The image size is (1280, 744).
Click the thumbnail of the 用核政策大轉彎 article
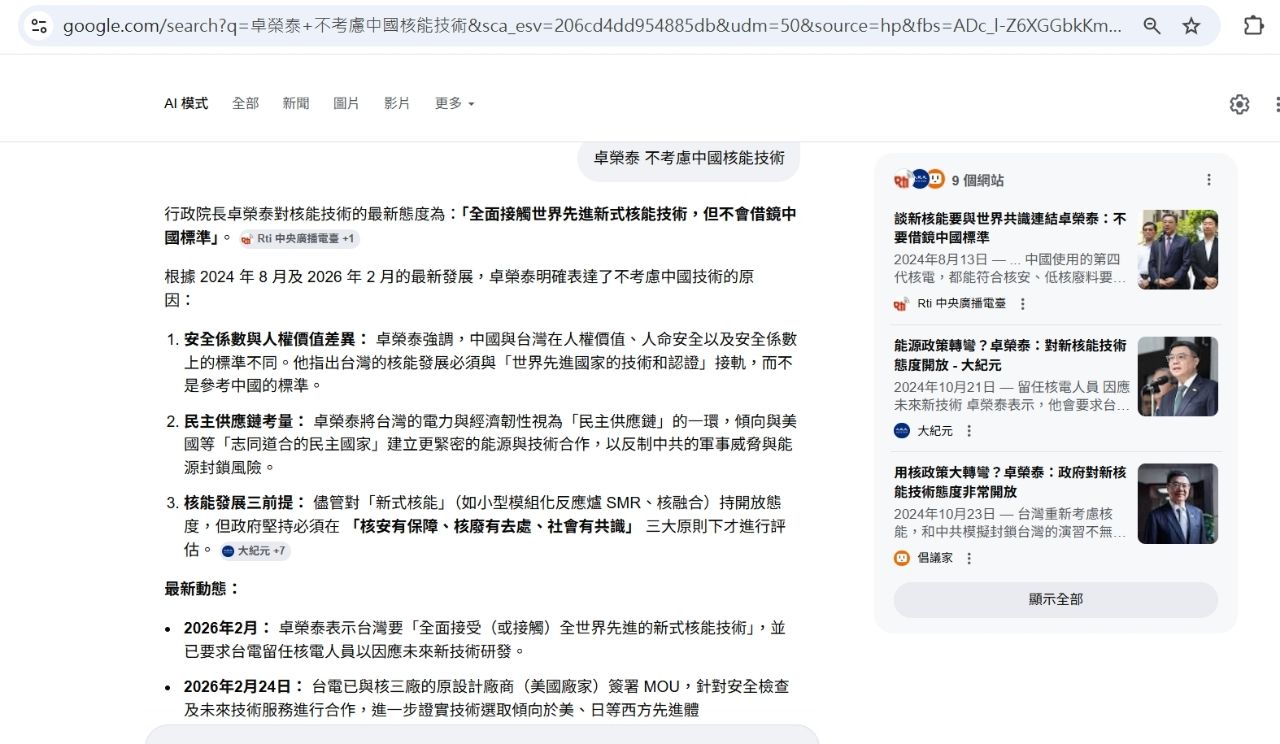click(x=1177, y=504)
